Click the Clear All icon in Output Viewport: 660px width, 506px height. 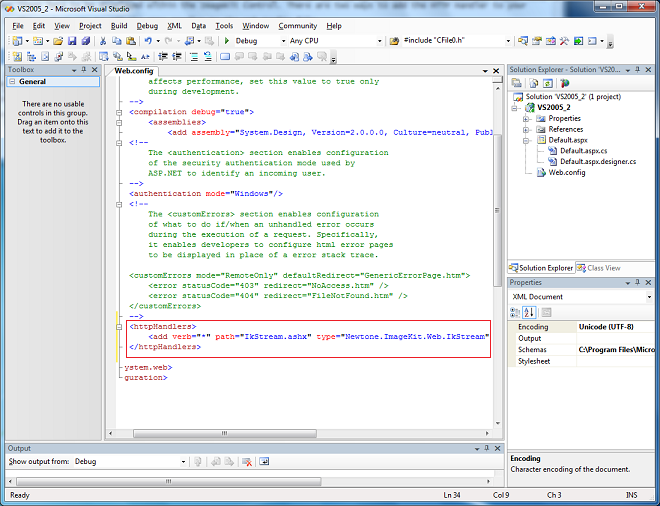pos(247,462)
